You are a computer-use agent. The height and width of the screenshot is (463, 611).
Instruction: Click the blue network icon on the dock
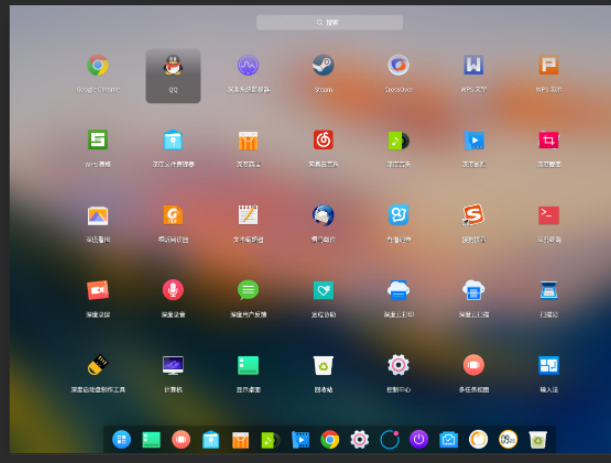point(449,440)
